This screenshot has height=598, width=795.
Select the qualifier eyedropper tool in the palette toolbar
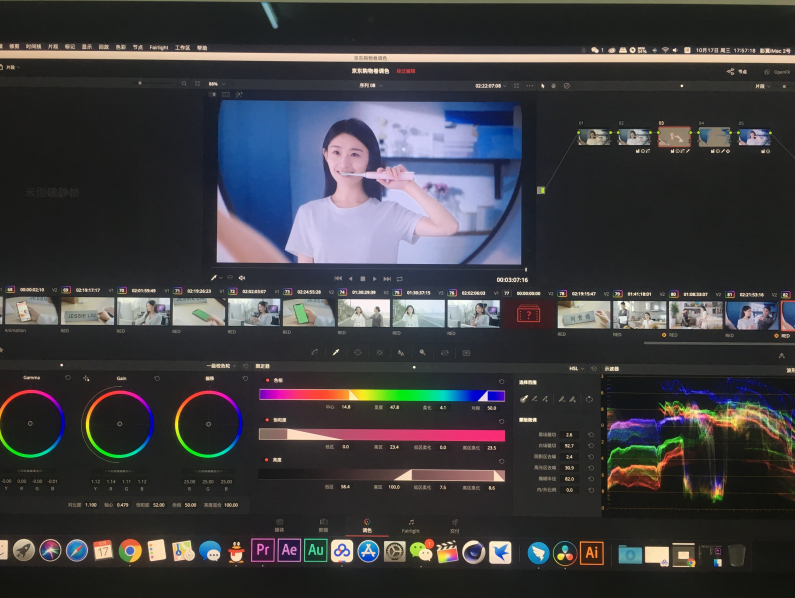(335, 352)
